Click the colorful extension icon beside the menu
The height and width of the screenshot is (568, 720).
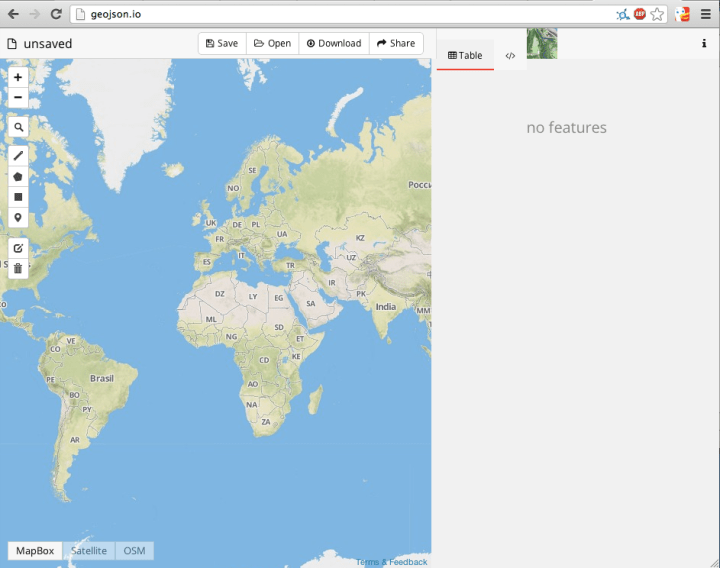click(682, 14)
